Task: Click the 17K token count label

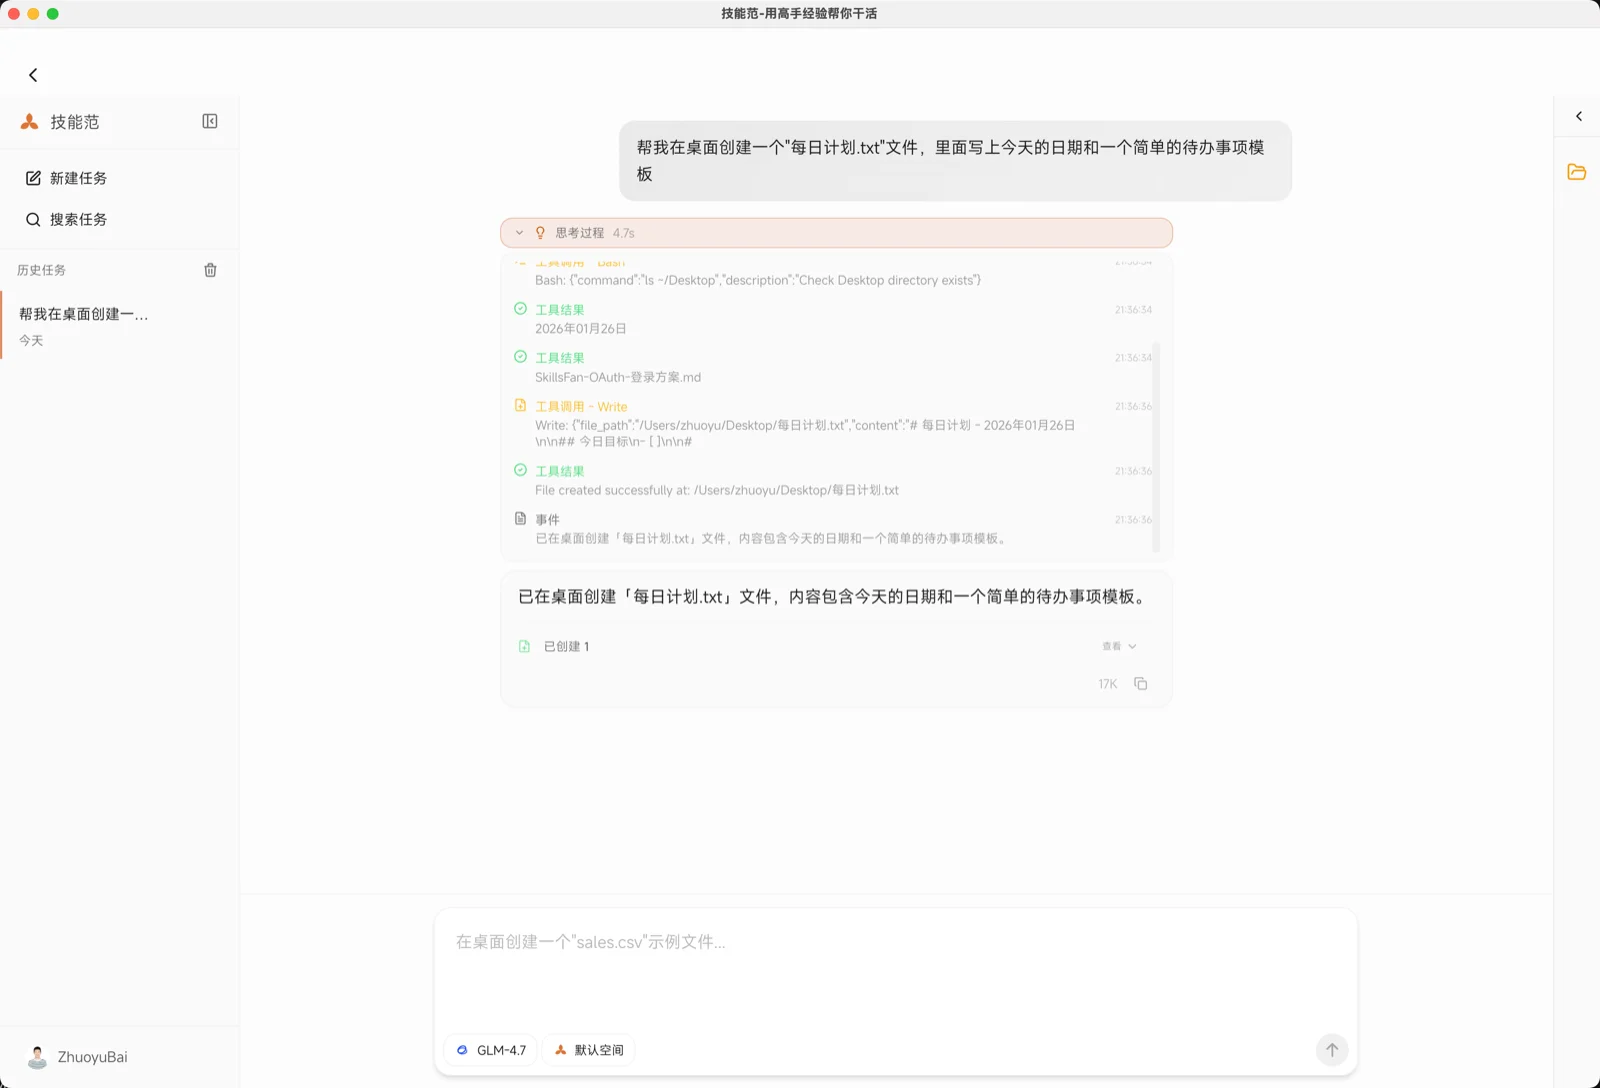Action: (1106, 683)
